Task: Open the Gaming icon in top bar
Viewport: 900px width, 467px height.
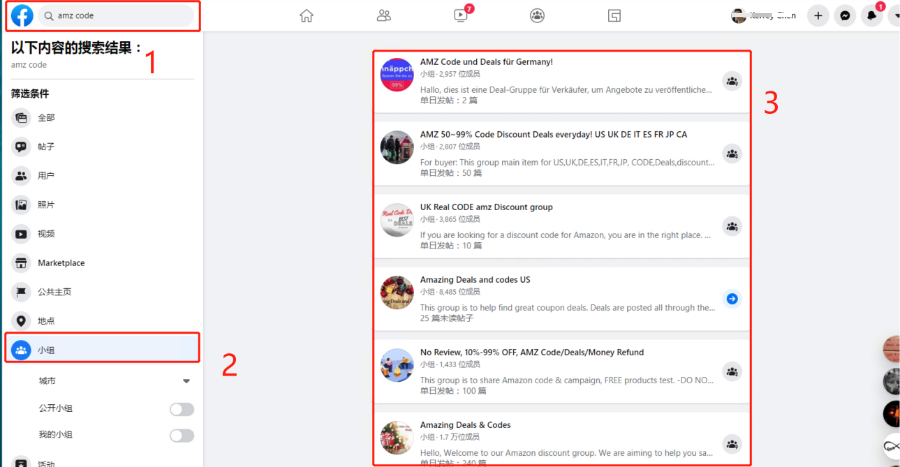Action: pos(614,15)
